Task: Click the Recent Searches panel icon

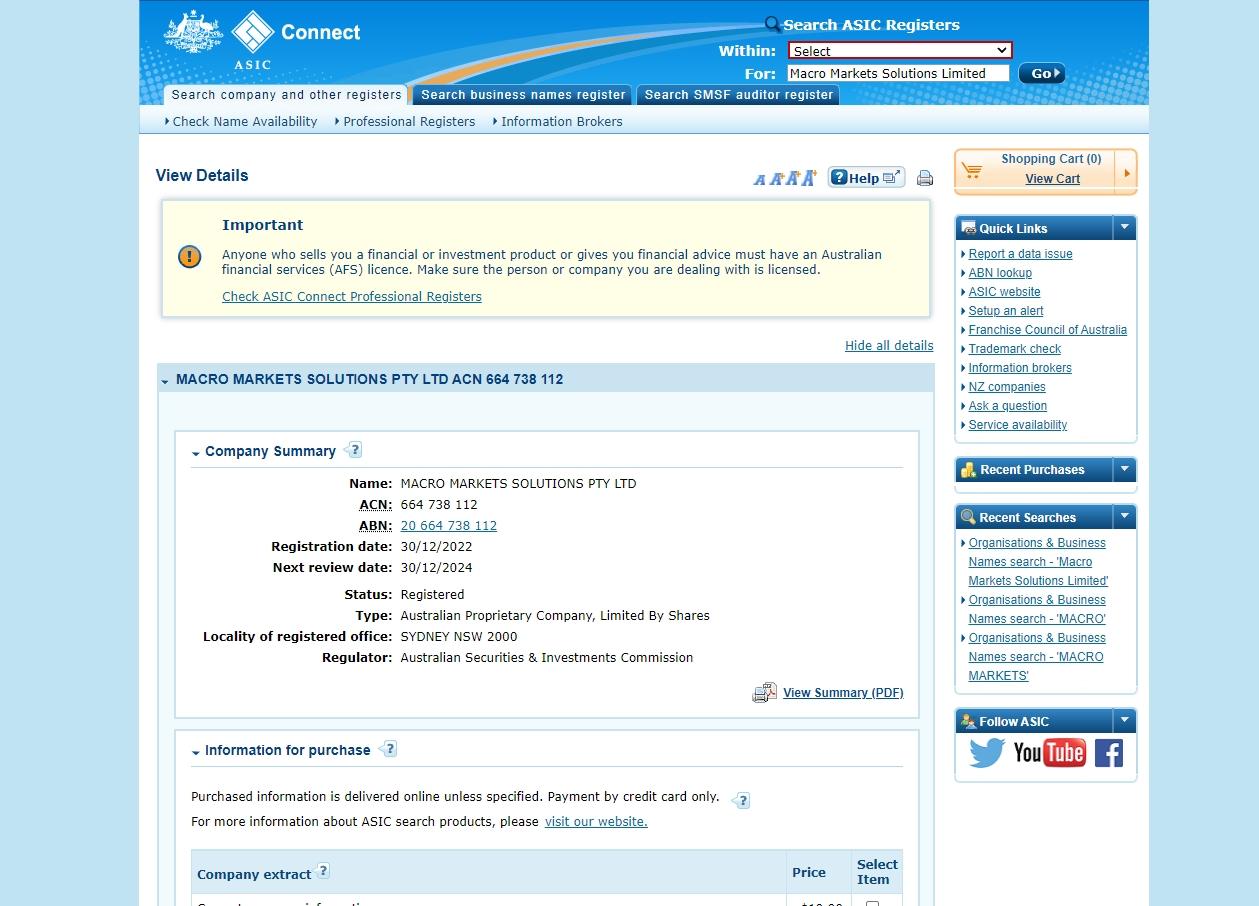Action: coord(968,517)
